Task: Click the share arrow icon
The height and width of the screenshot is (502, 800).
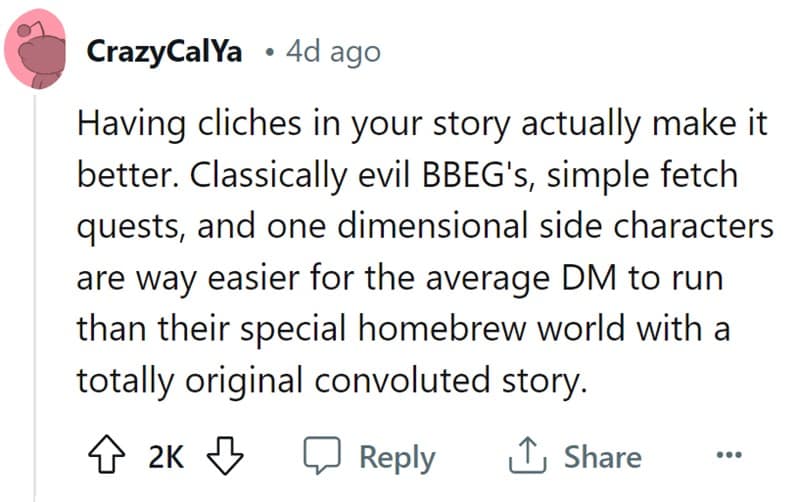Action: [528, 457]
